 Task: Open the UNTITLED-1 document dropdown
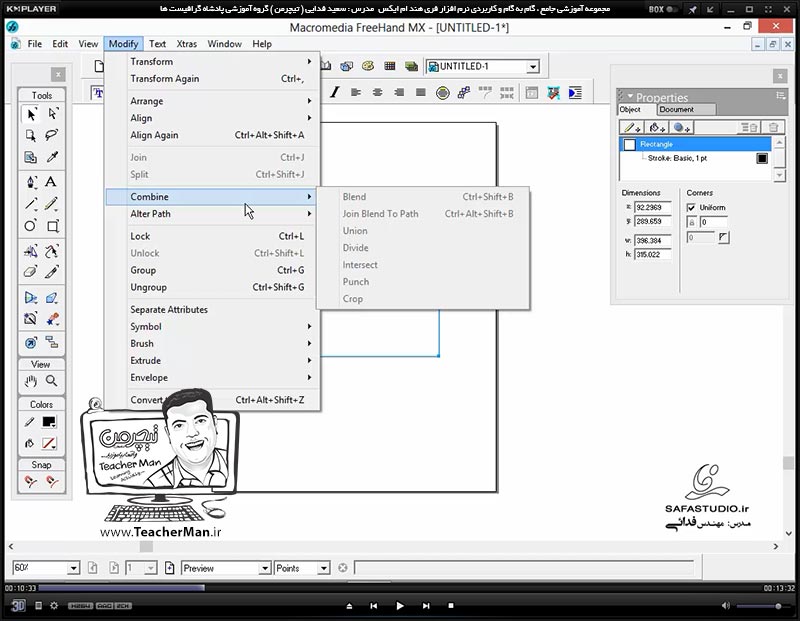[533, 66]
